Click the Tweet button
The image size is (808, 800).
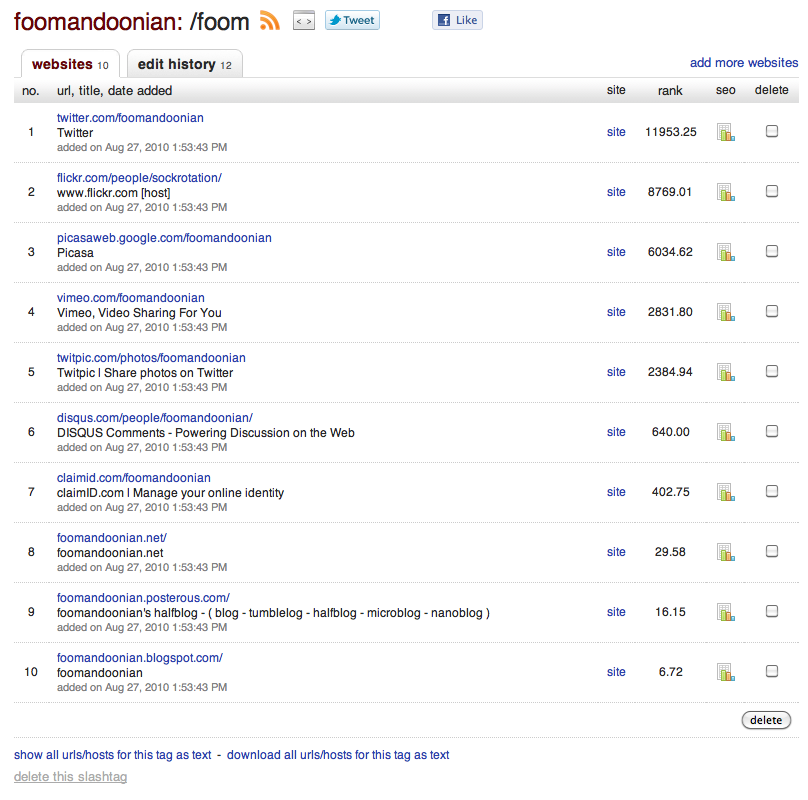pos(352,20)
